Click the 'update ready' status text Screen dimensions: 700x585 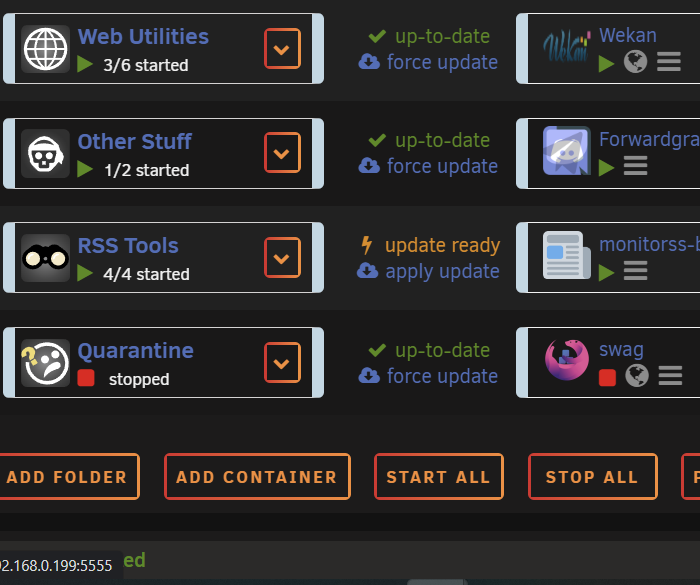[x=442, y=245]
